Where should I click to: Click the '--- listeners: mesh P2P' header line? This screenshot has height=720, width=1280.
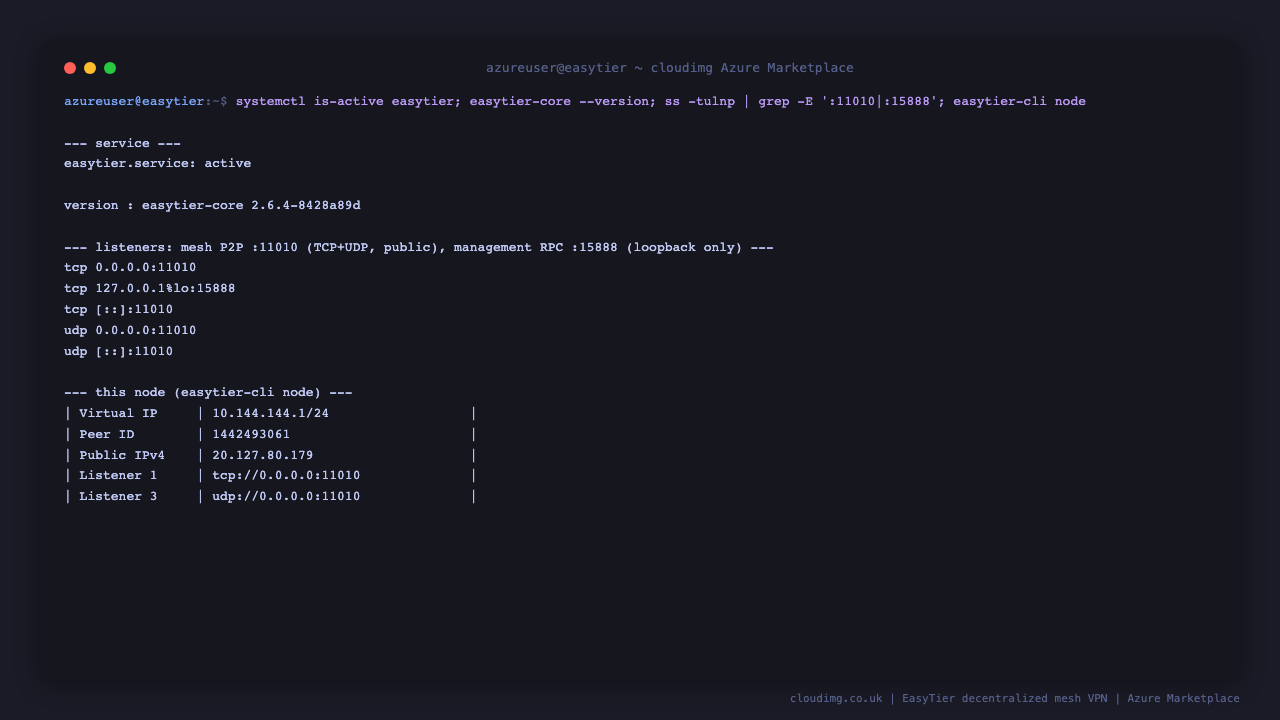tap(418, 247)
